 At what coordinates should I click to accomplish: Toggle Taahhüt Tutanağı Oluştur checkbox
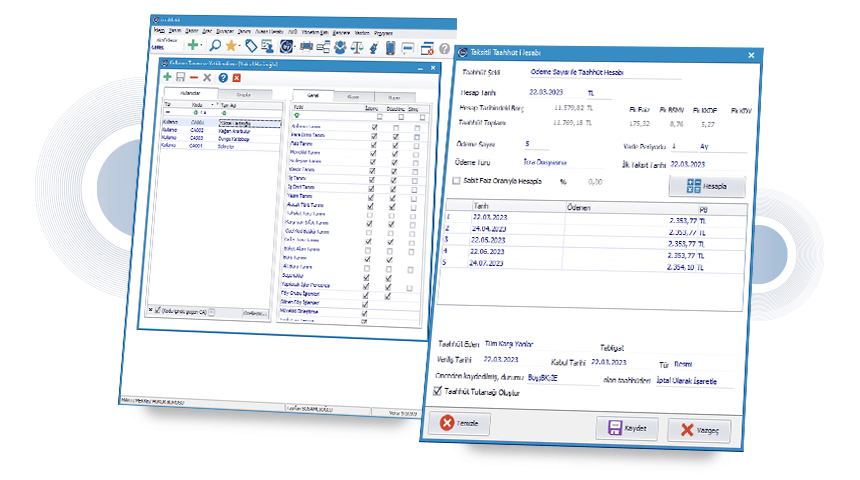coord(437,391)
